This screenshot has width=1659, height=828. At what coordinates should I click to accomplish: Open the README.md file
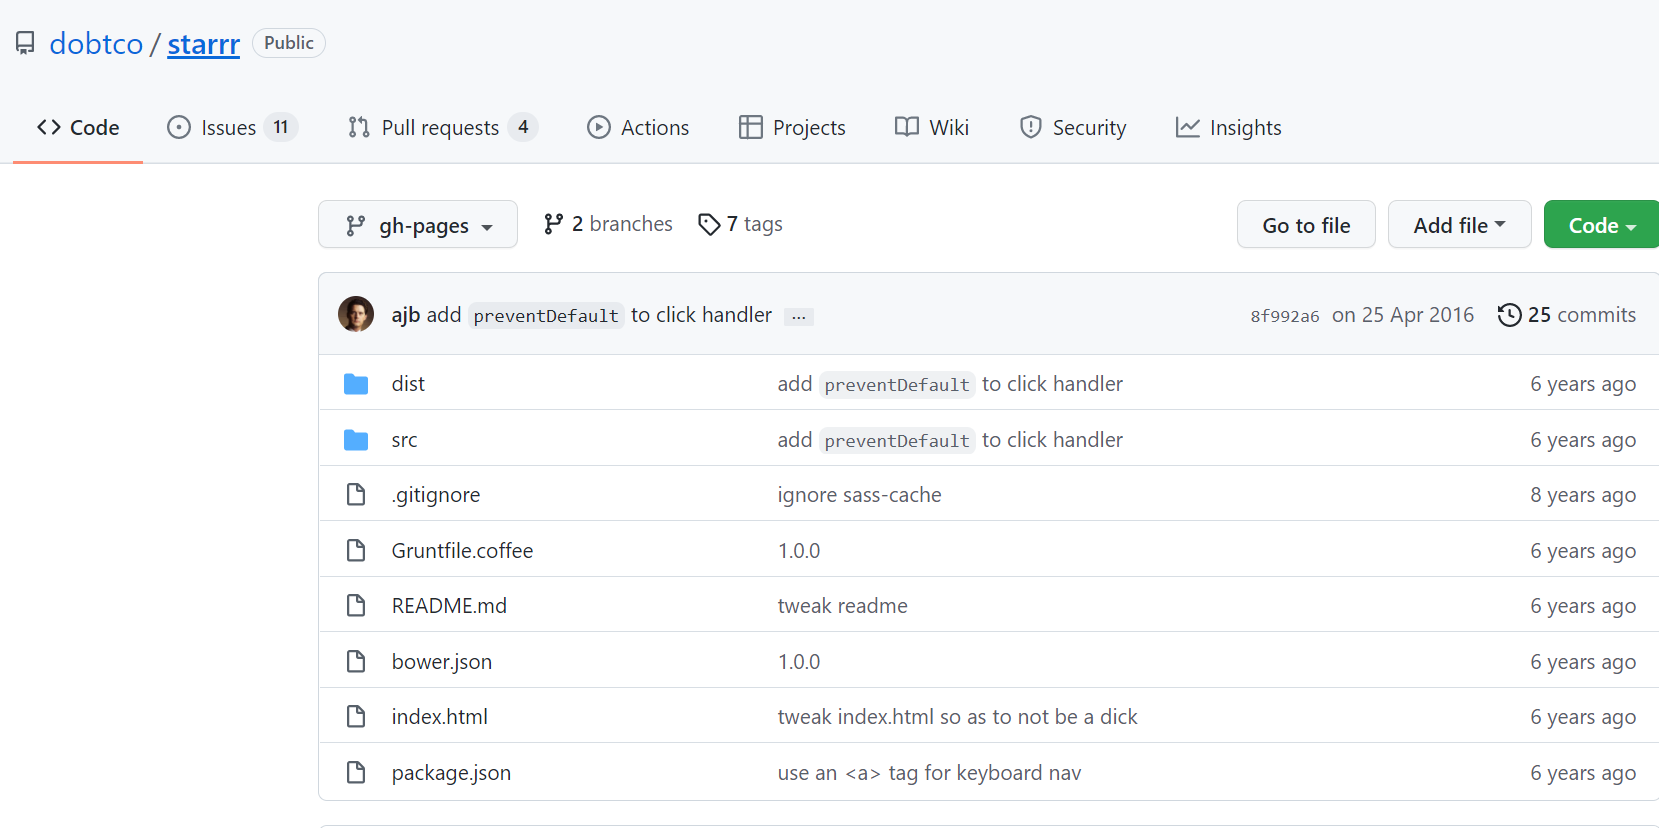[449, 606]
